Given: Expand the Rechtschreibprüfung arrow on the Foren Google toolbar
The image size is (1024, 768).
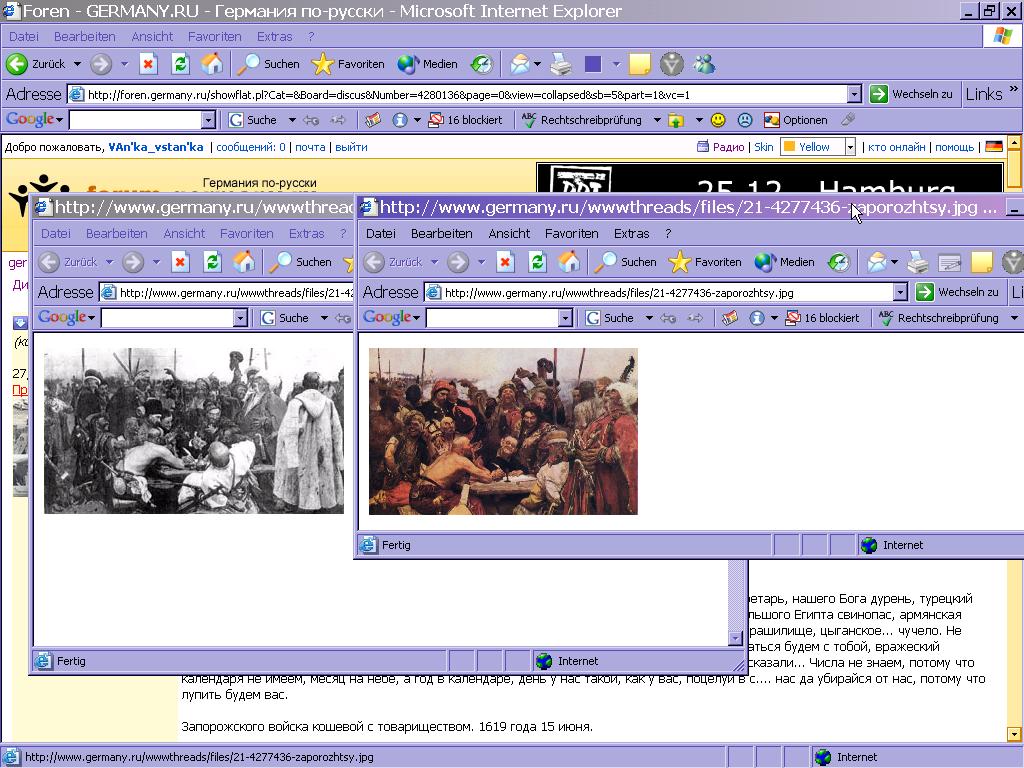Looking at the screenshot, I should (x=657, y=120).
